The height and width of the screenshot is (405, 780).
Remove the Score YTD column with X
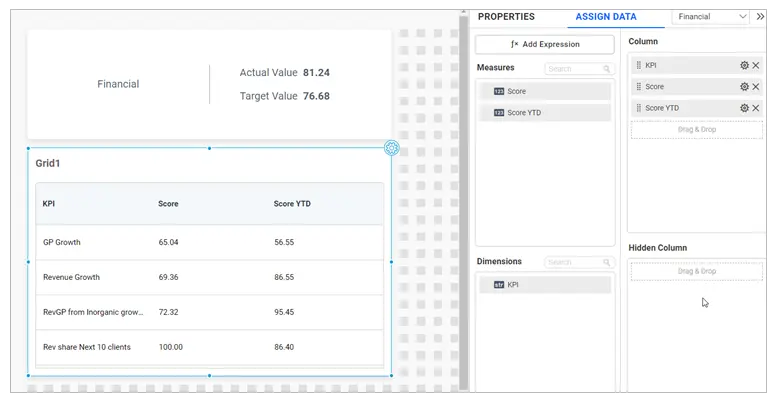[756, 108]
